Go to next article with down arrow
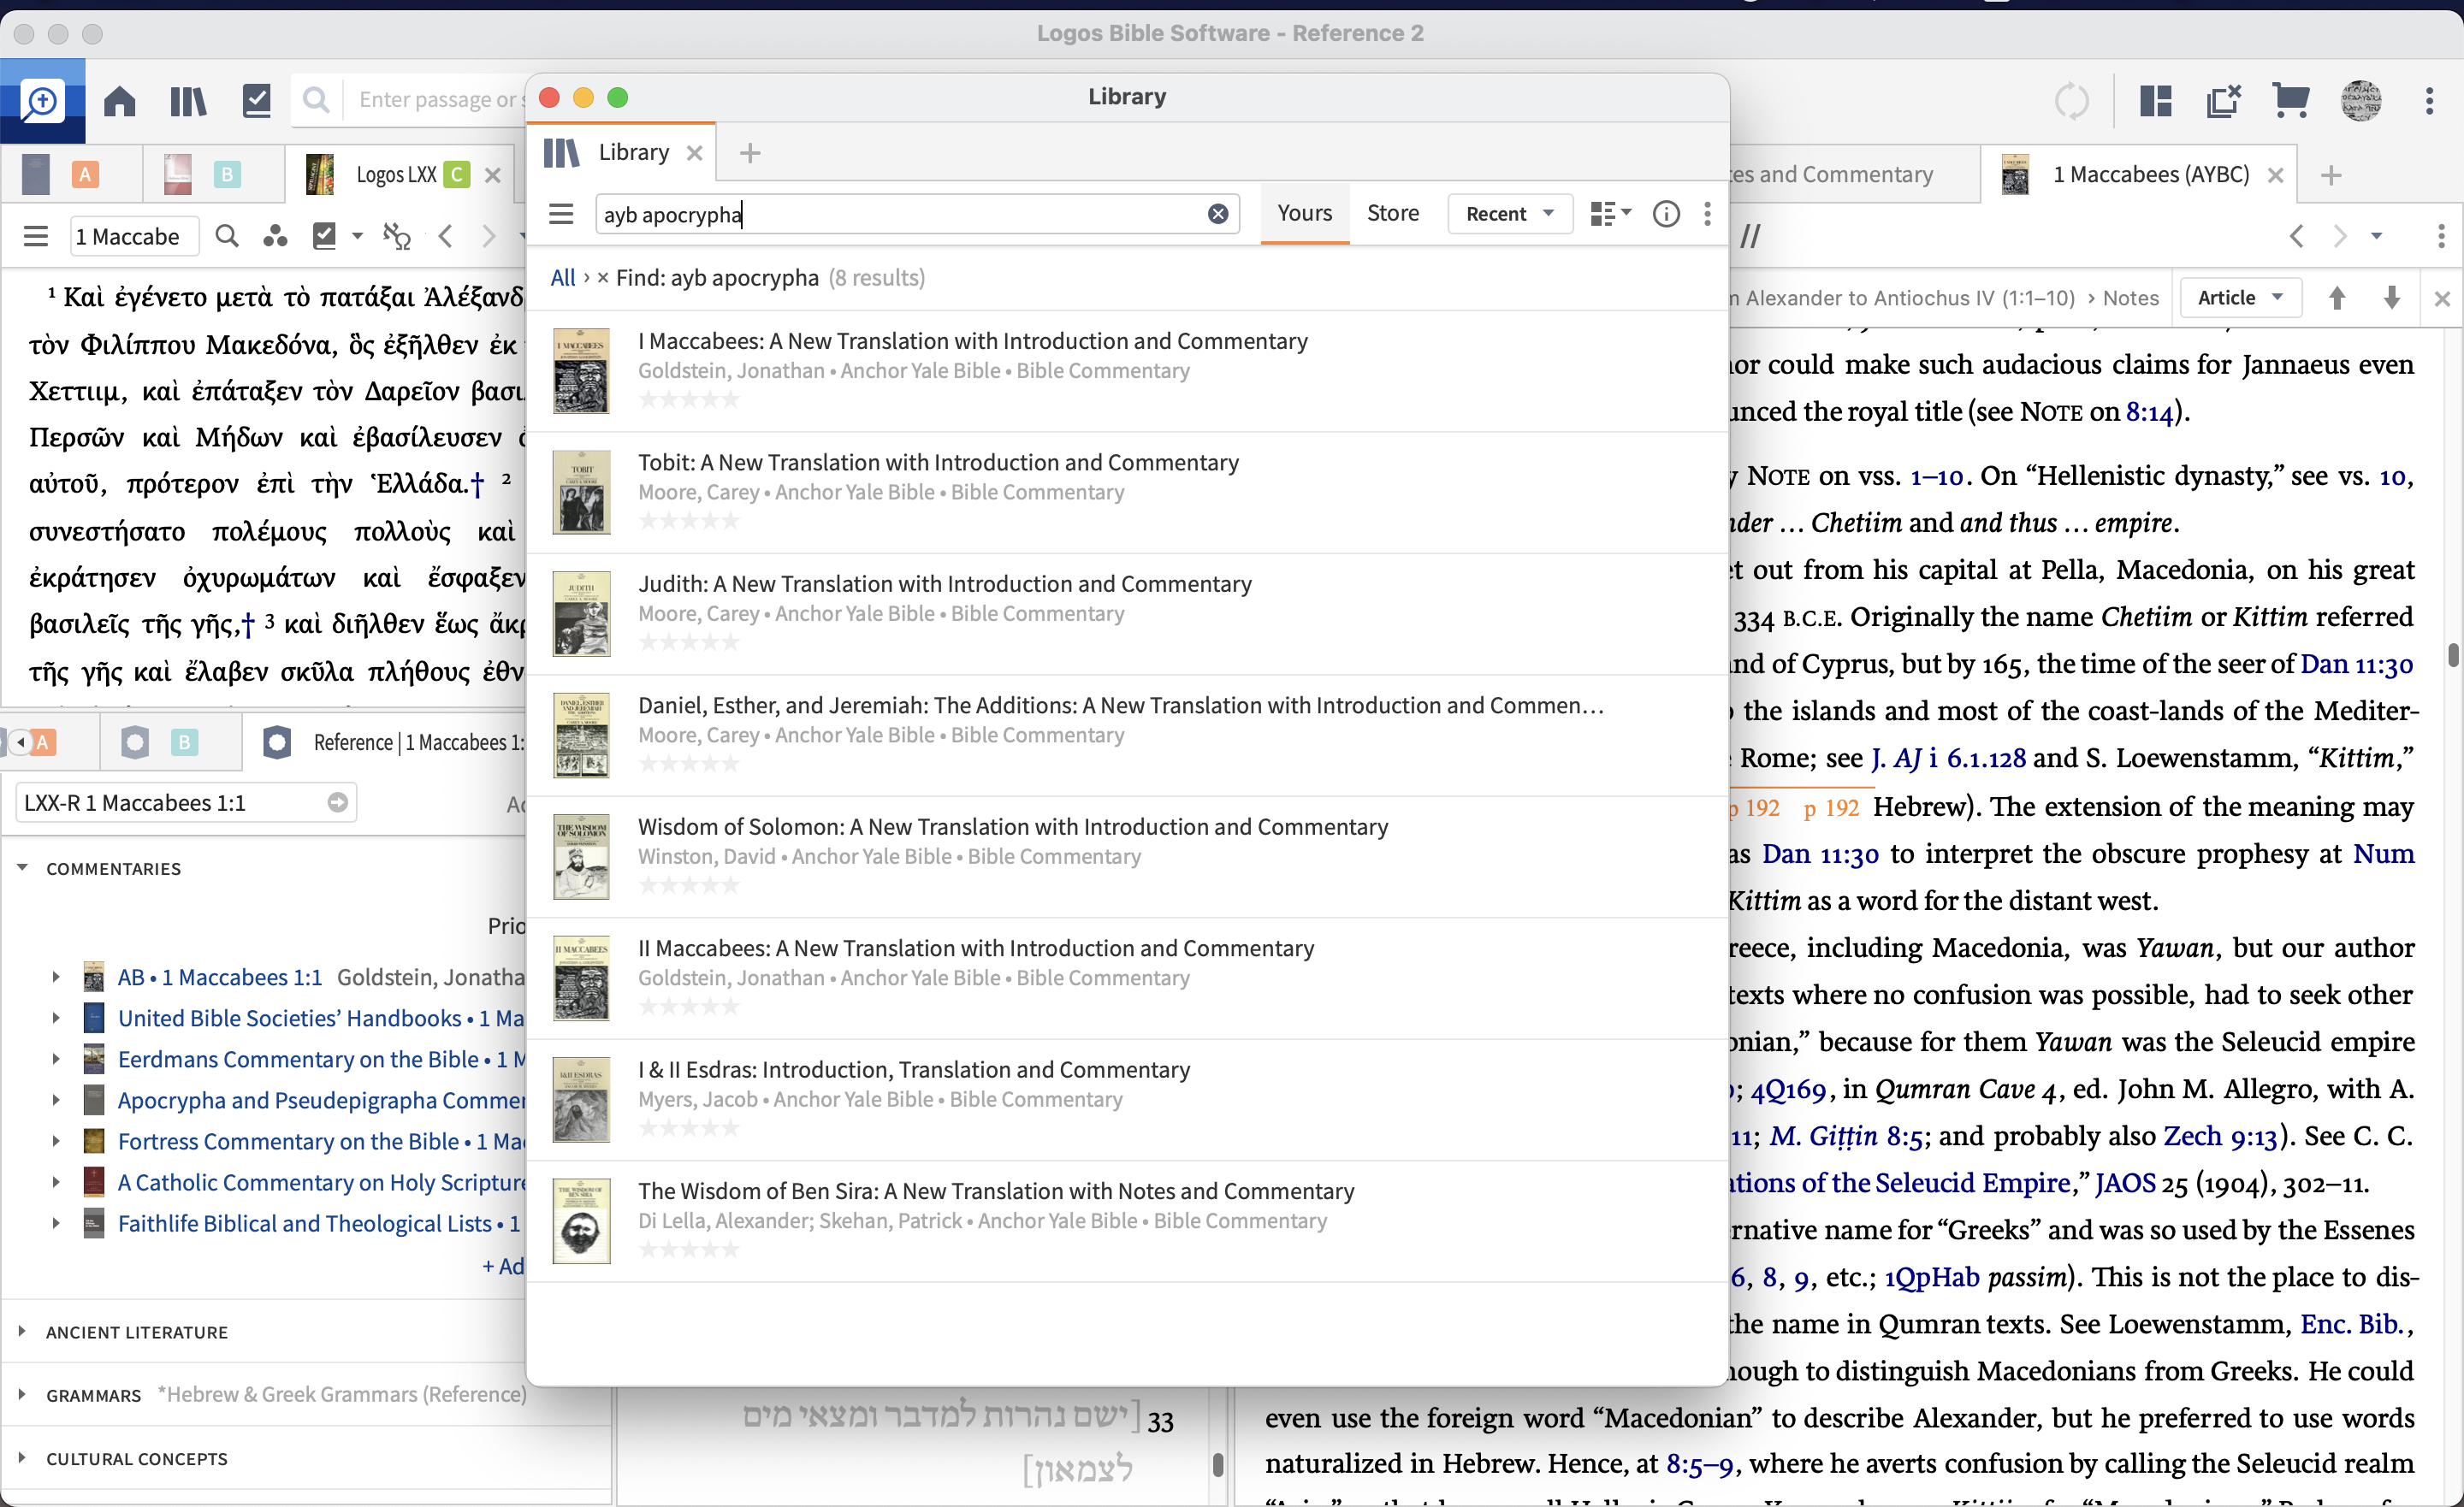 [x=2392, y=298]
